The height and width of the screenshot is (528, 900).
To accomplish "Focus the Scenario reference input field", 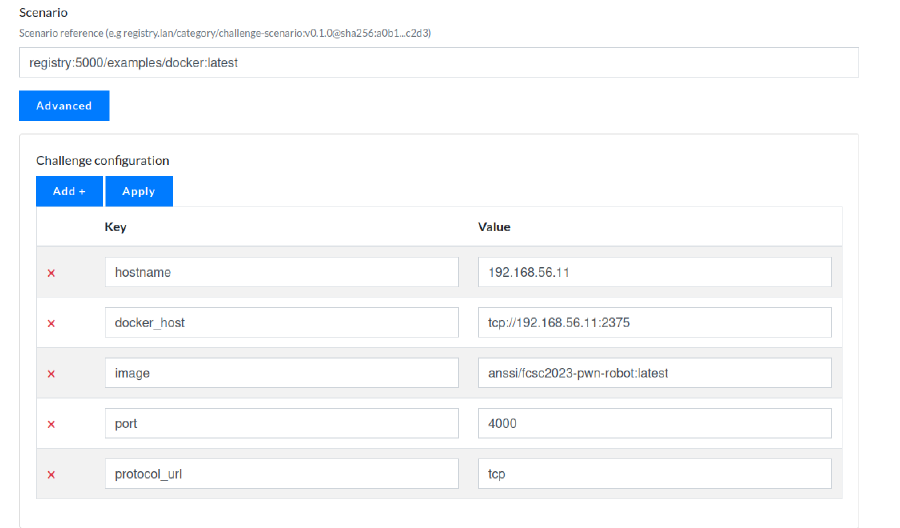I will click(x=438, y=62).
